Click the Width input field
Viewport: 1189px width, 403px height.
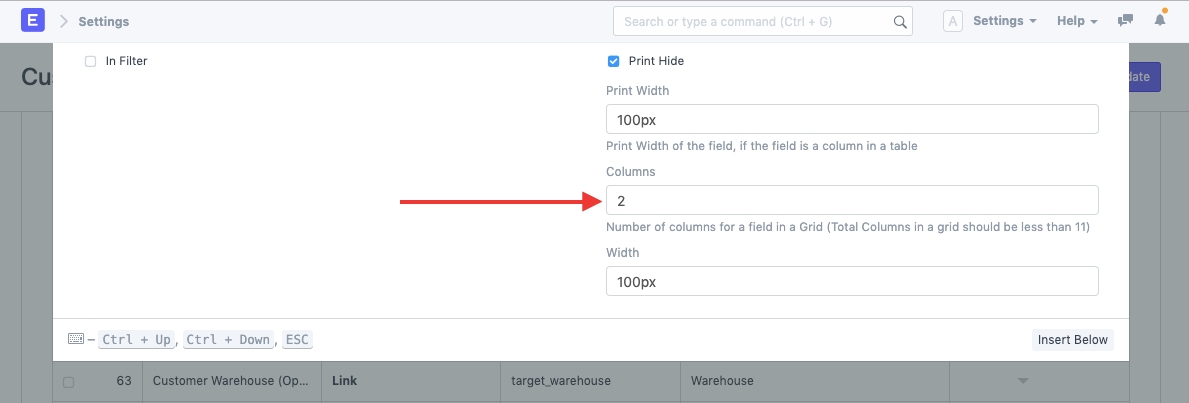pos(852,281)
